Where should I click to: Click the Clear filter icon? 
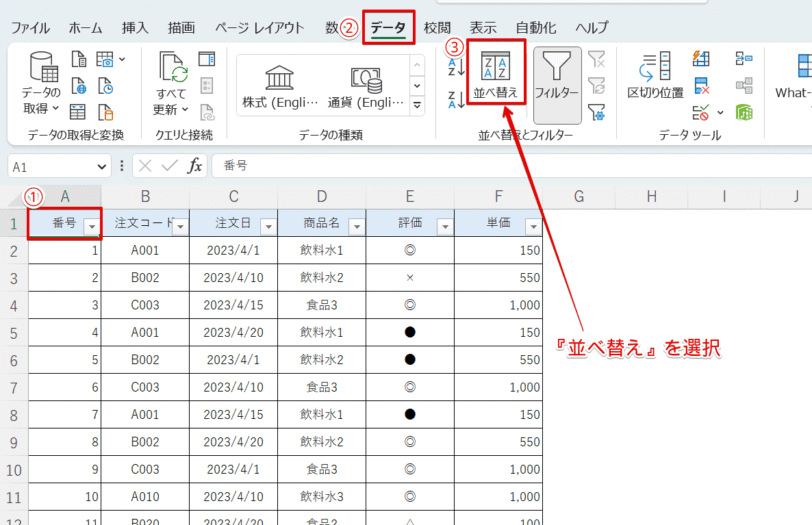coord(597,59)
